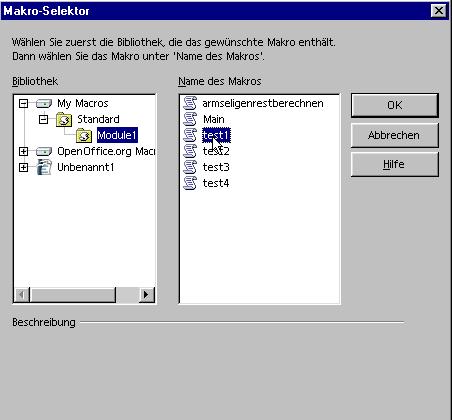Select the armseligenrestberechnen macro name
The width and height of the screenshot is (452, 420).
pos(263,103)
